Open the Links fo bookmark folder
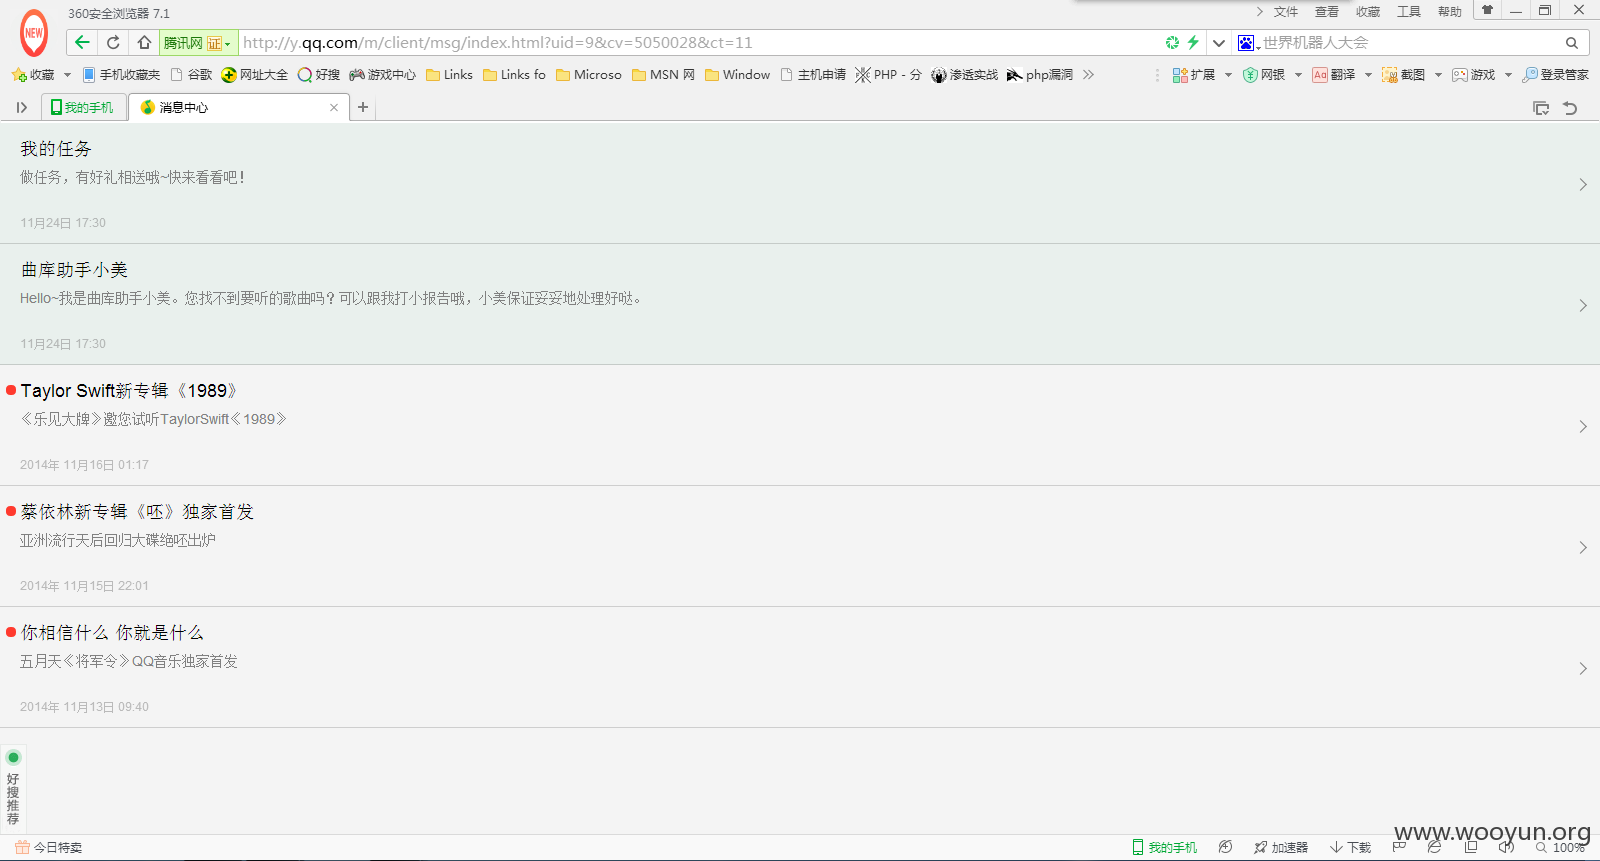This screenshot has height=861, width=1600. [514, 75]
